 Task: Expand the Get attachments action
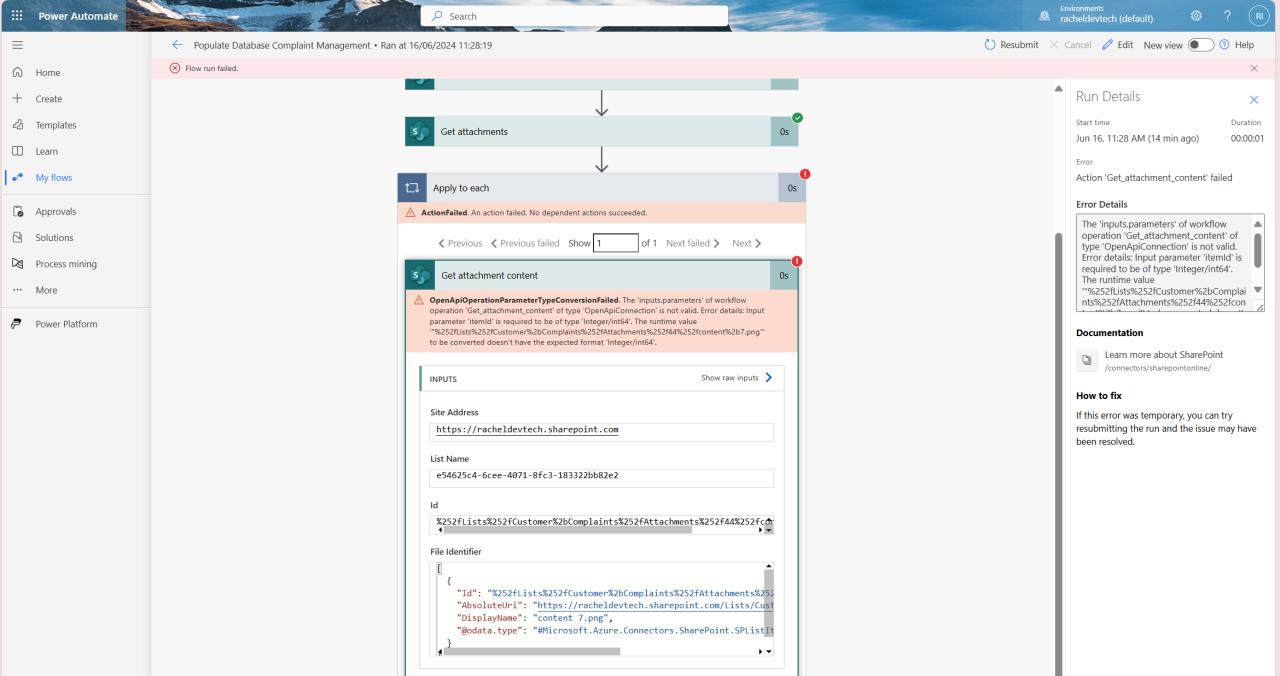tap(601, 131)
